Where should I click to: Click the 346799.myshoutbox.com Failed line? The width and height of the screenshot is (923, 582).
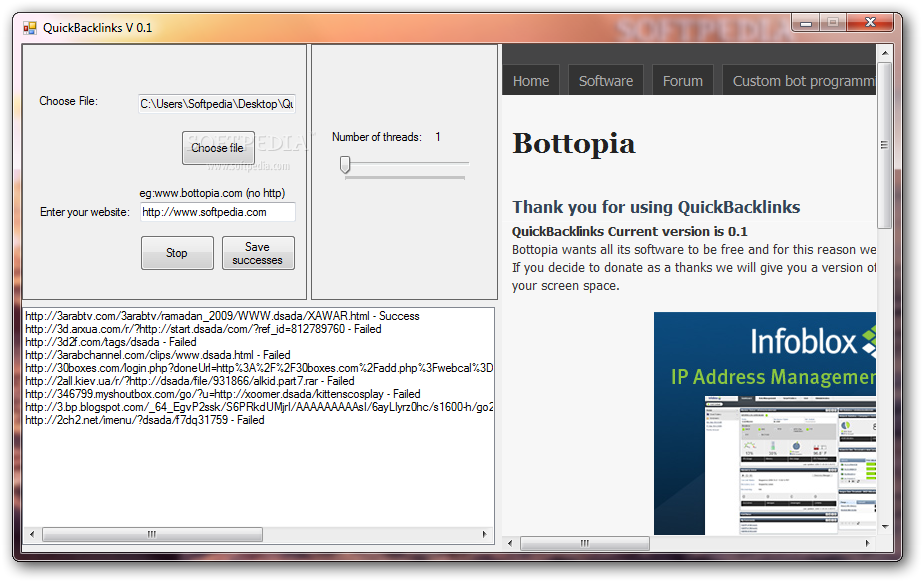point(223,394)
